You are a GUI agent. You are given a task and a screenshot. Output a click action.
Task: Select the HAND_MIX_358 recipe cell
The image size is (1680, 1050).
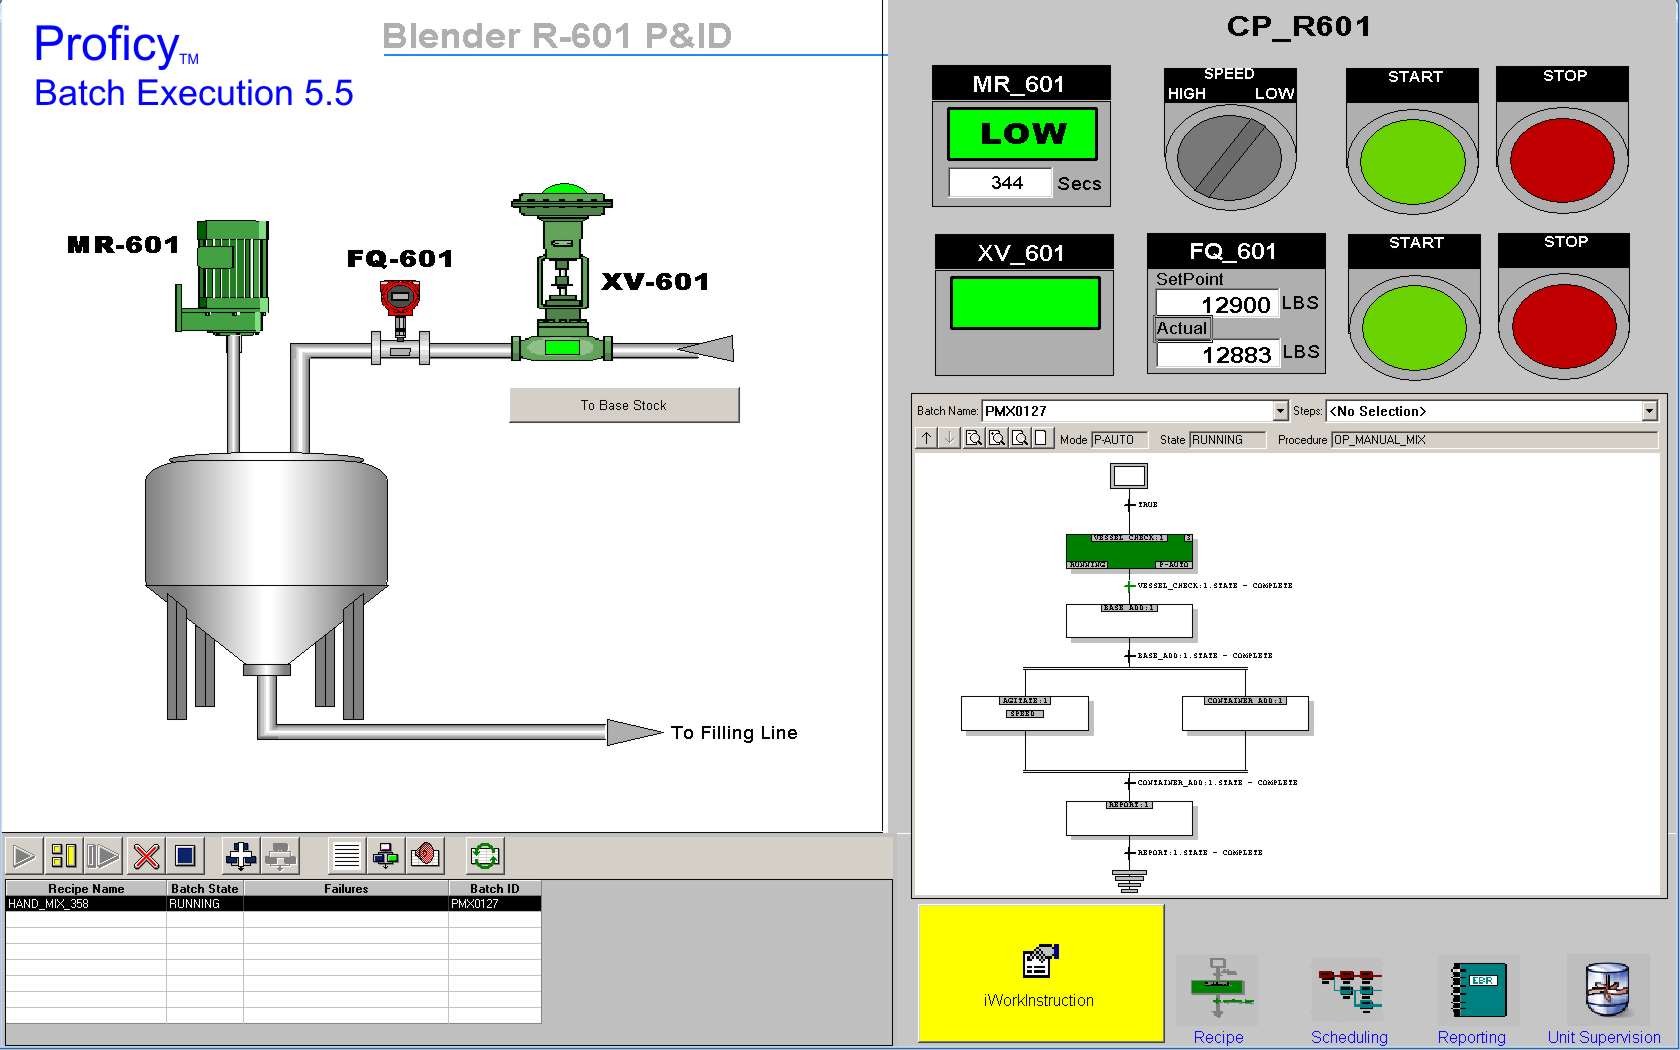click(86, 903)
